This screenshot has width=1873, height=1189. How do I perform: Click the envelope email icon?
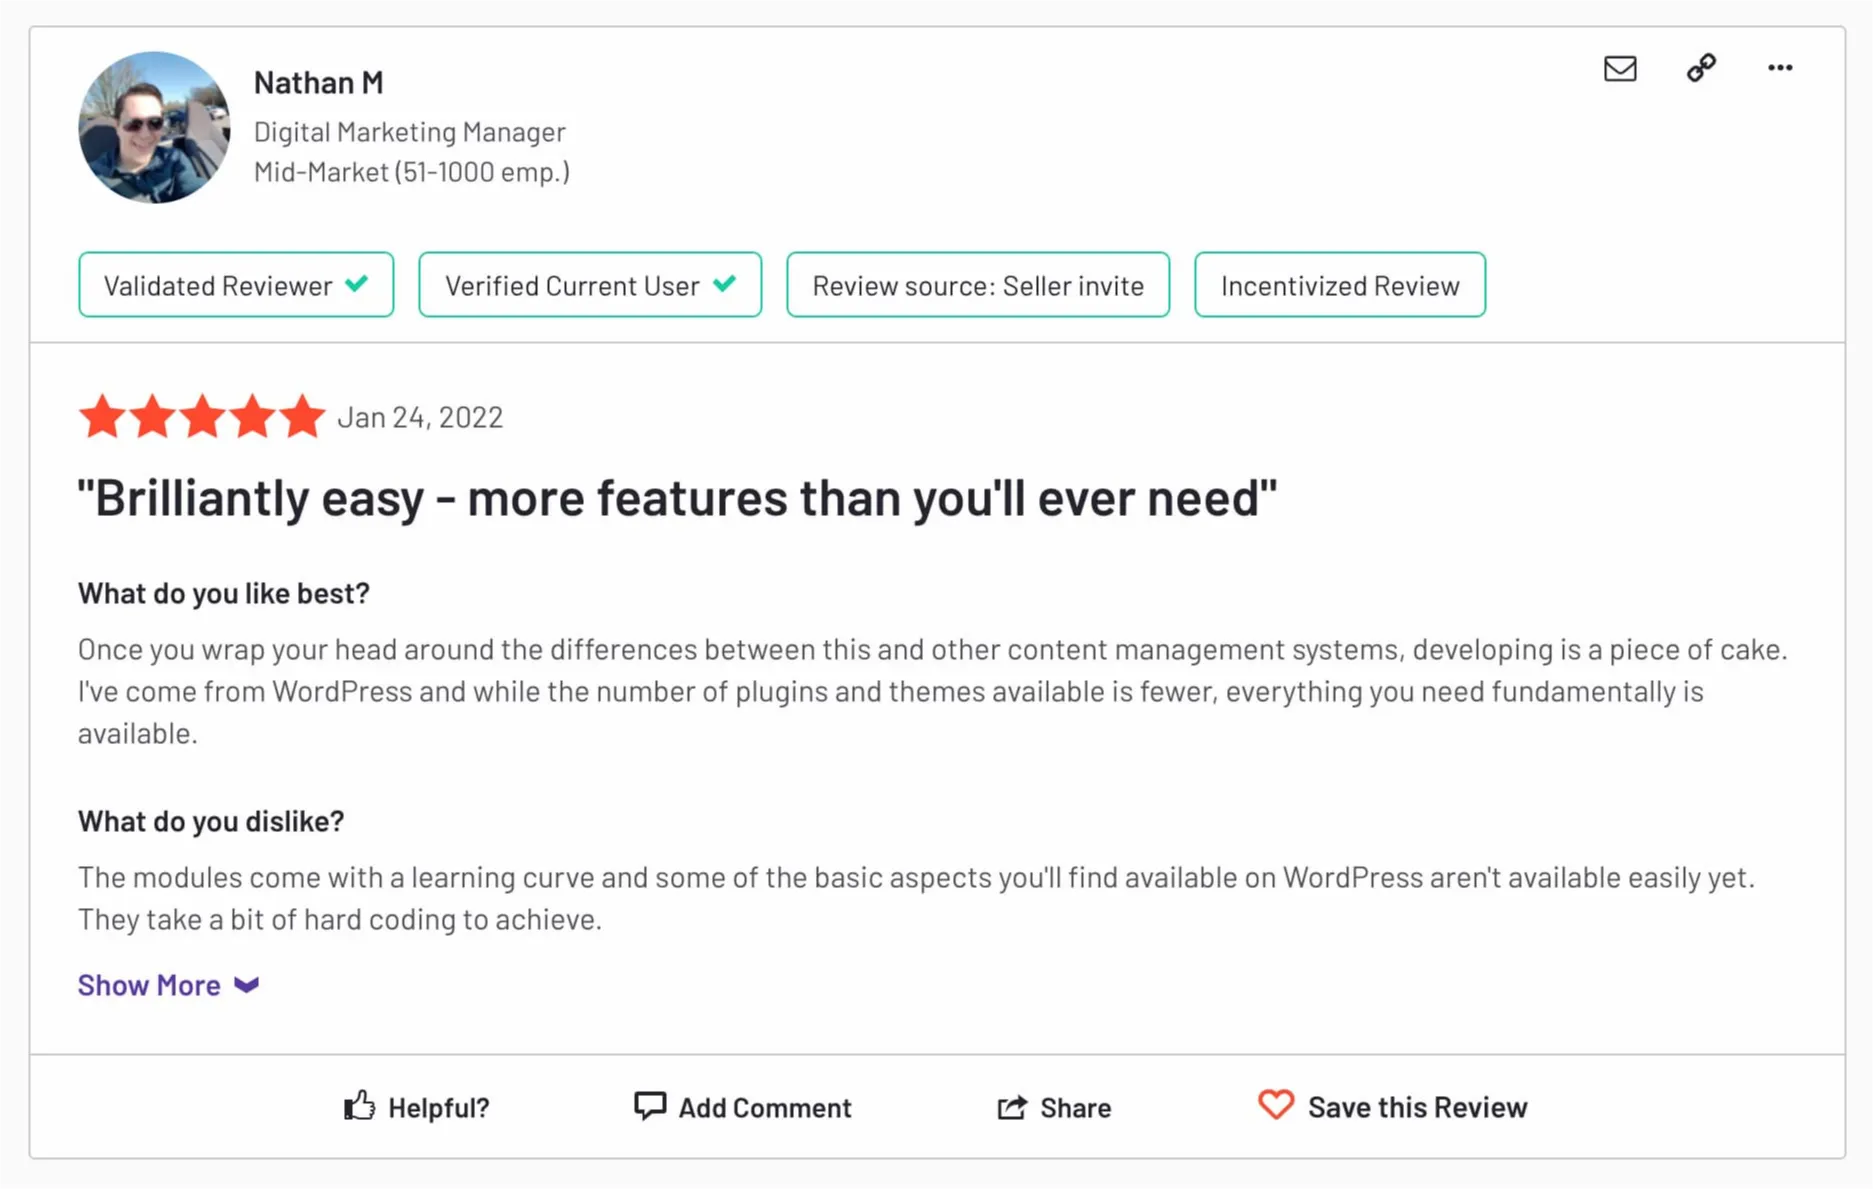coord(1620,68)
